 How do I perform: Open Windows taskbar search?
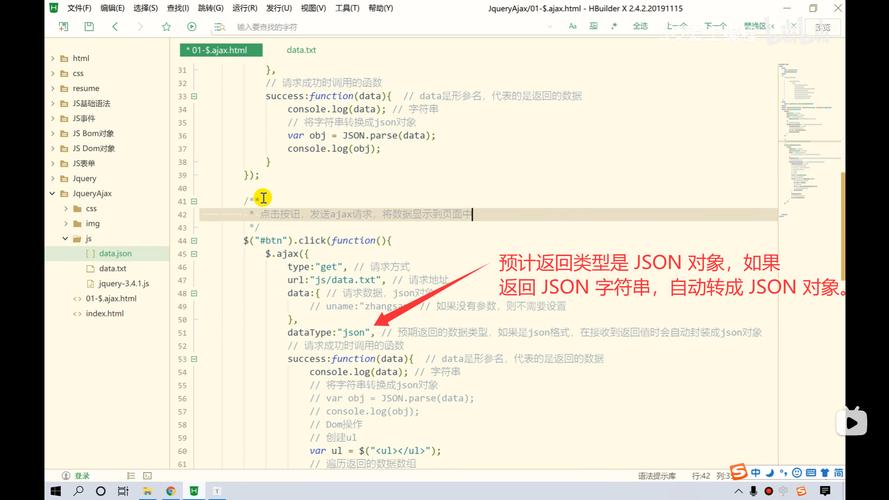point(78,491)
